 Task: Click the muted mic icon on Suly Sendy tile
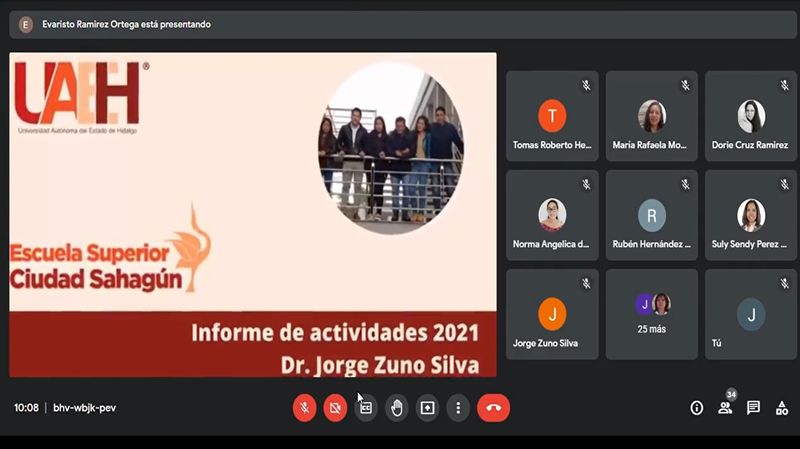coord(784,184)
